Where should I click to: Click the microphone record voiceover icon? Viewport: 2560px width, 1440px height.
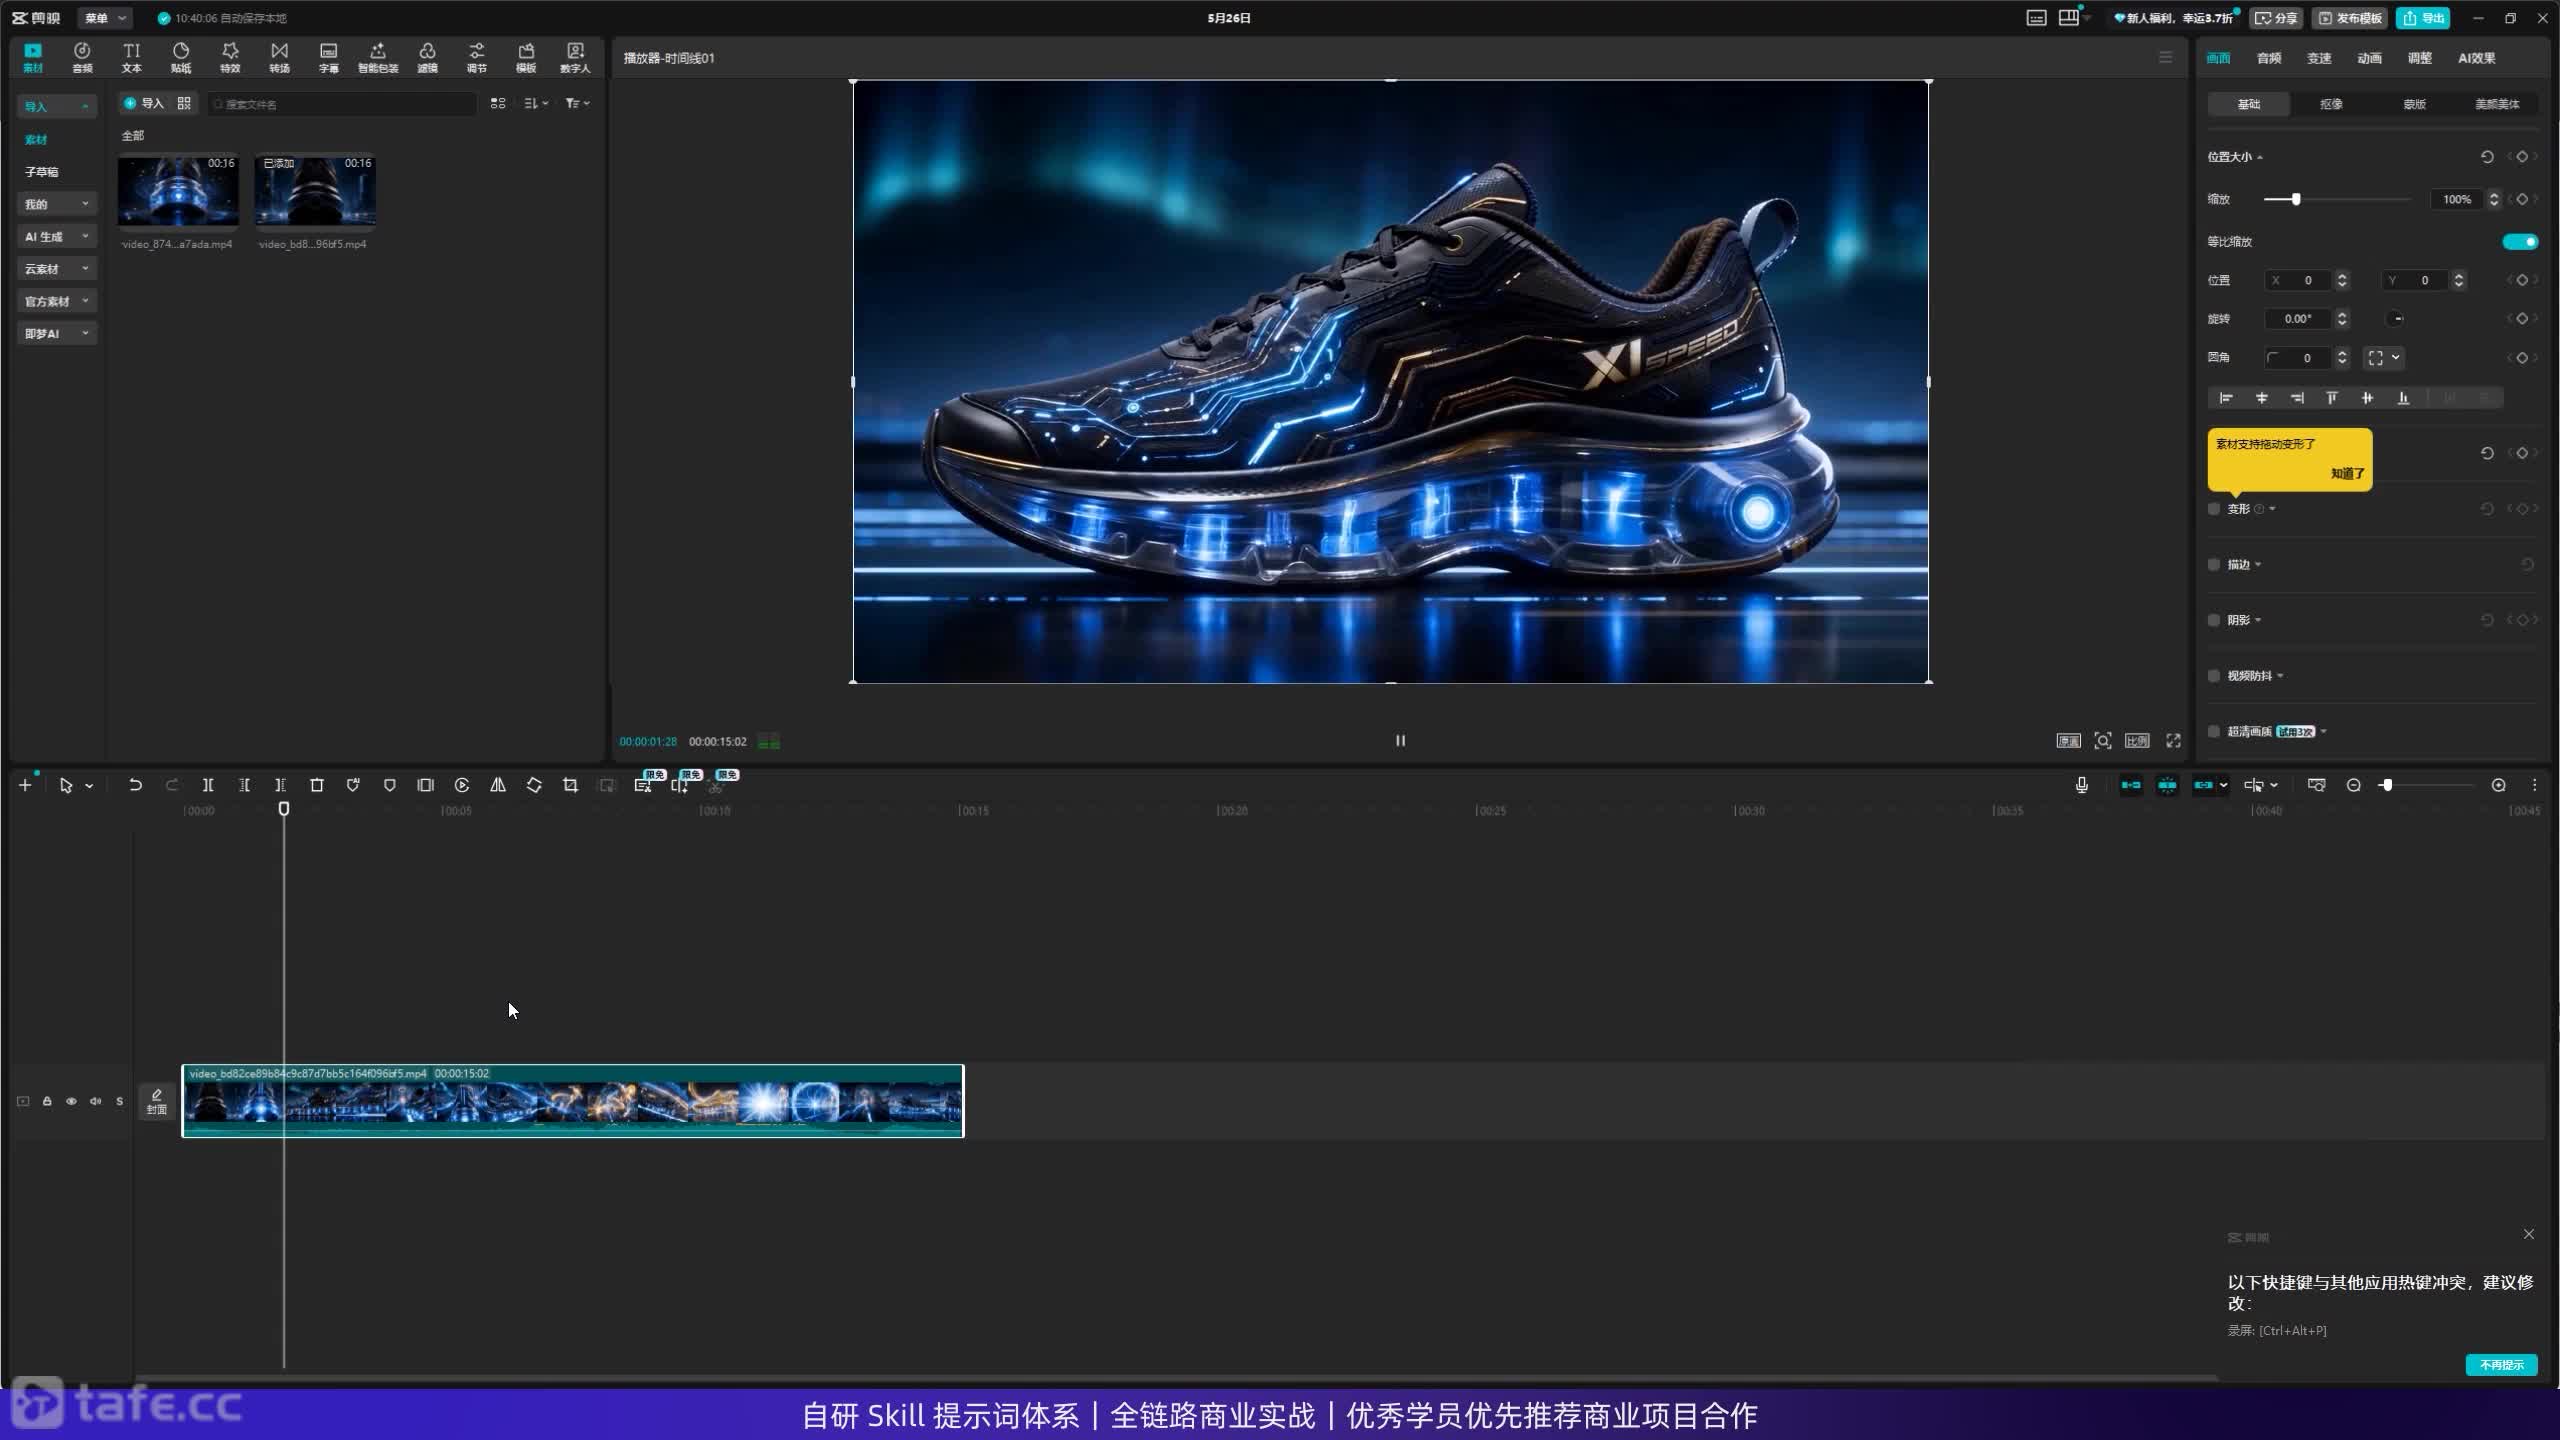coord(2081,785)
